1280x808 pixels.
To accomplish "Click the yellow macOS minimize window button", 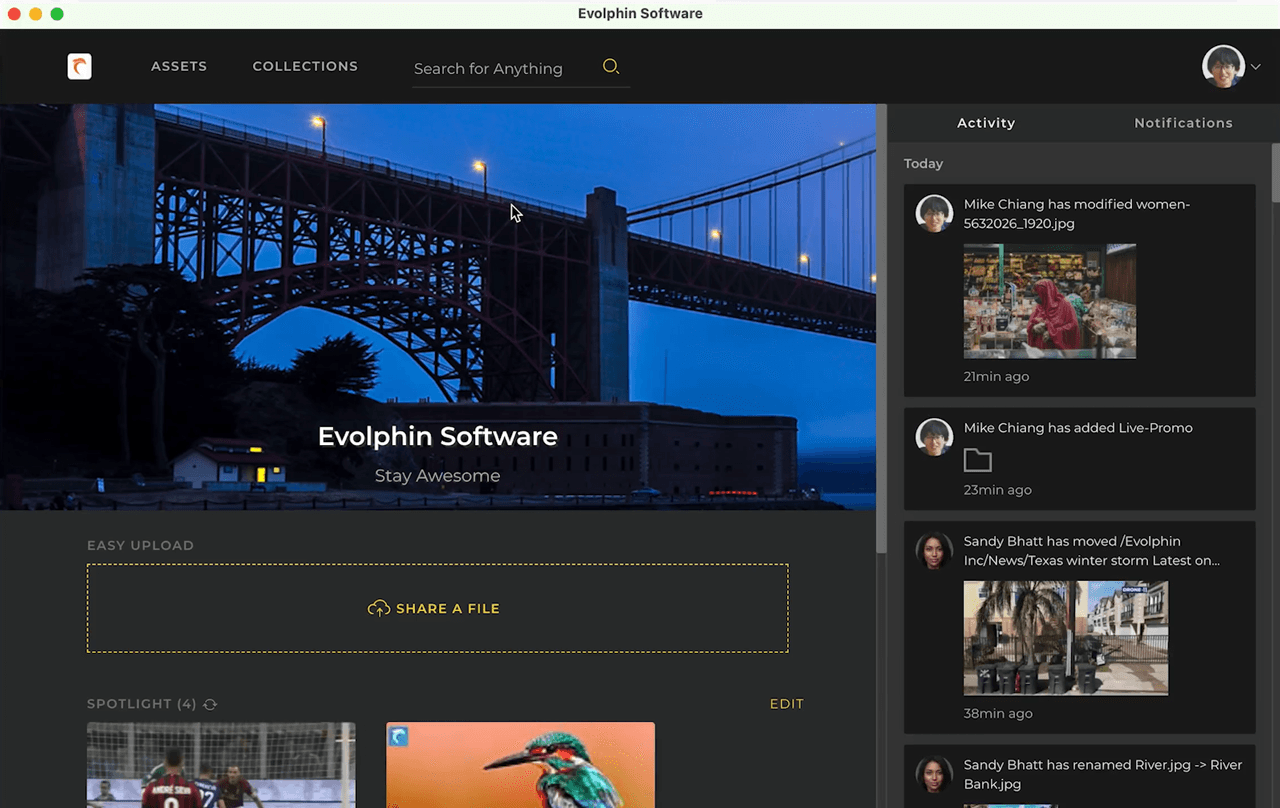I will [36, 14].
